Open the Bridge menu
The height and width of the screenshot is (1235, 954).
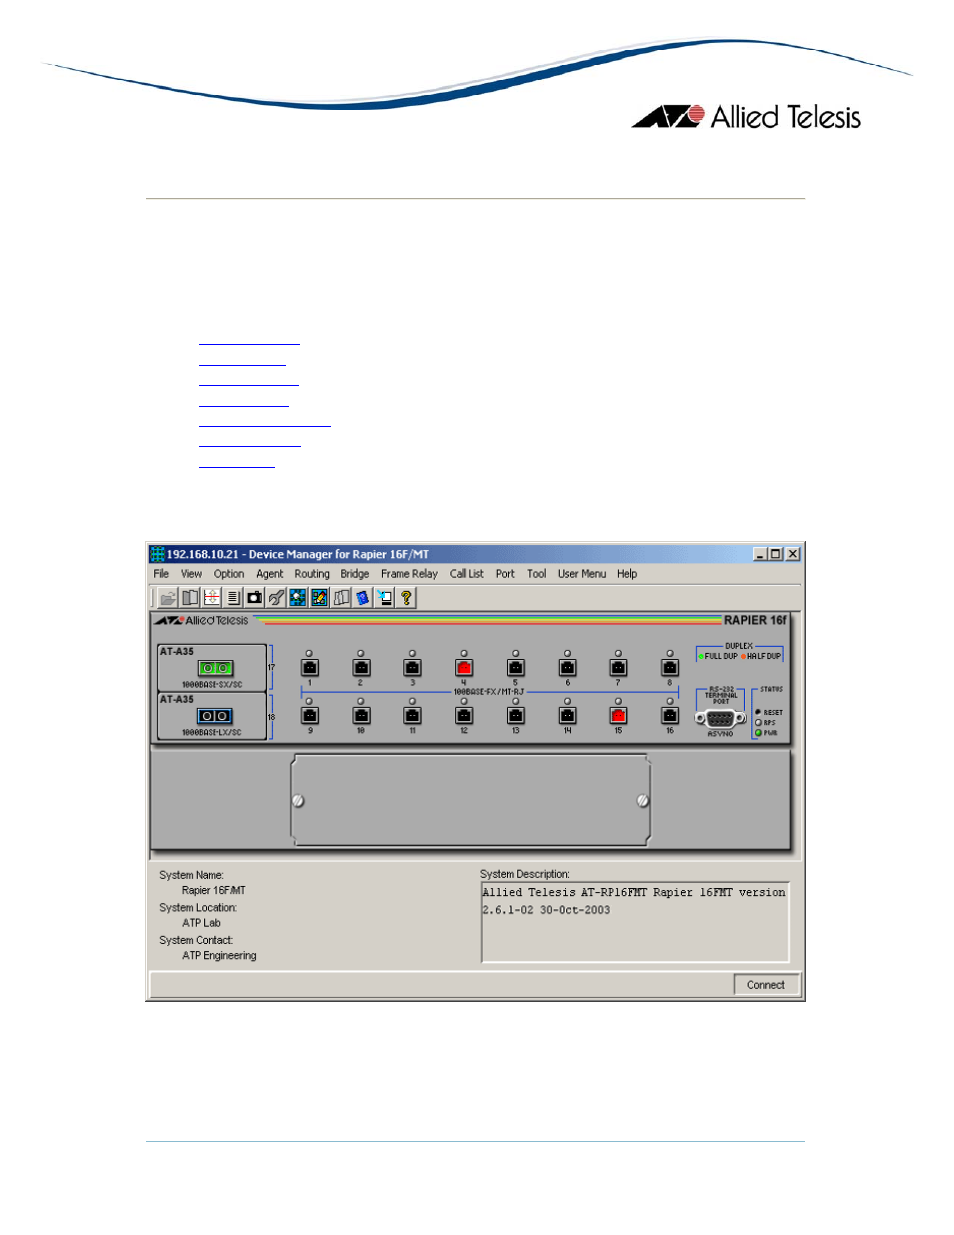[x=355, y=574]
